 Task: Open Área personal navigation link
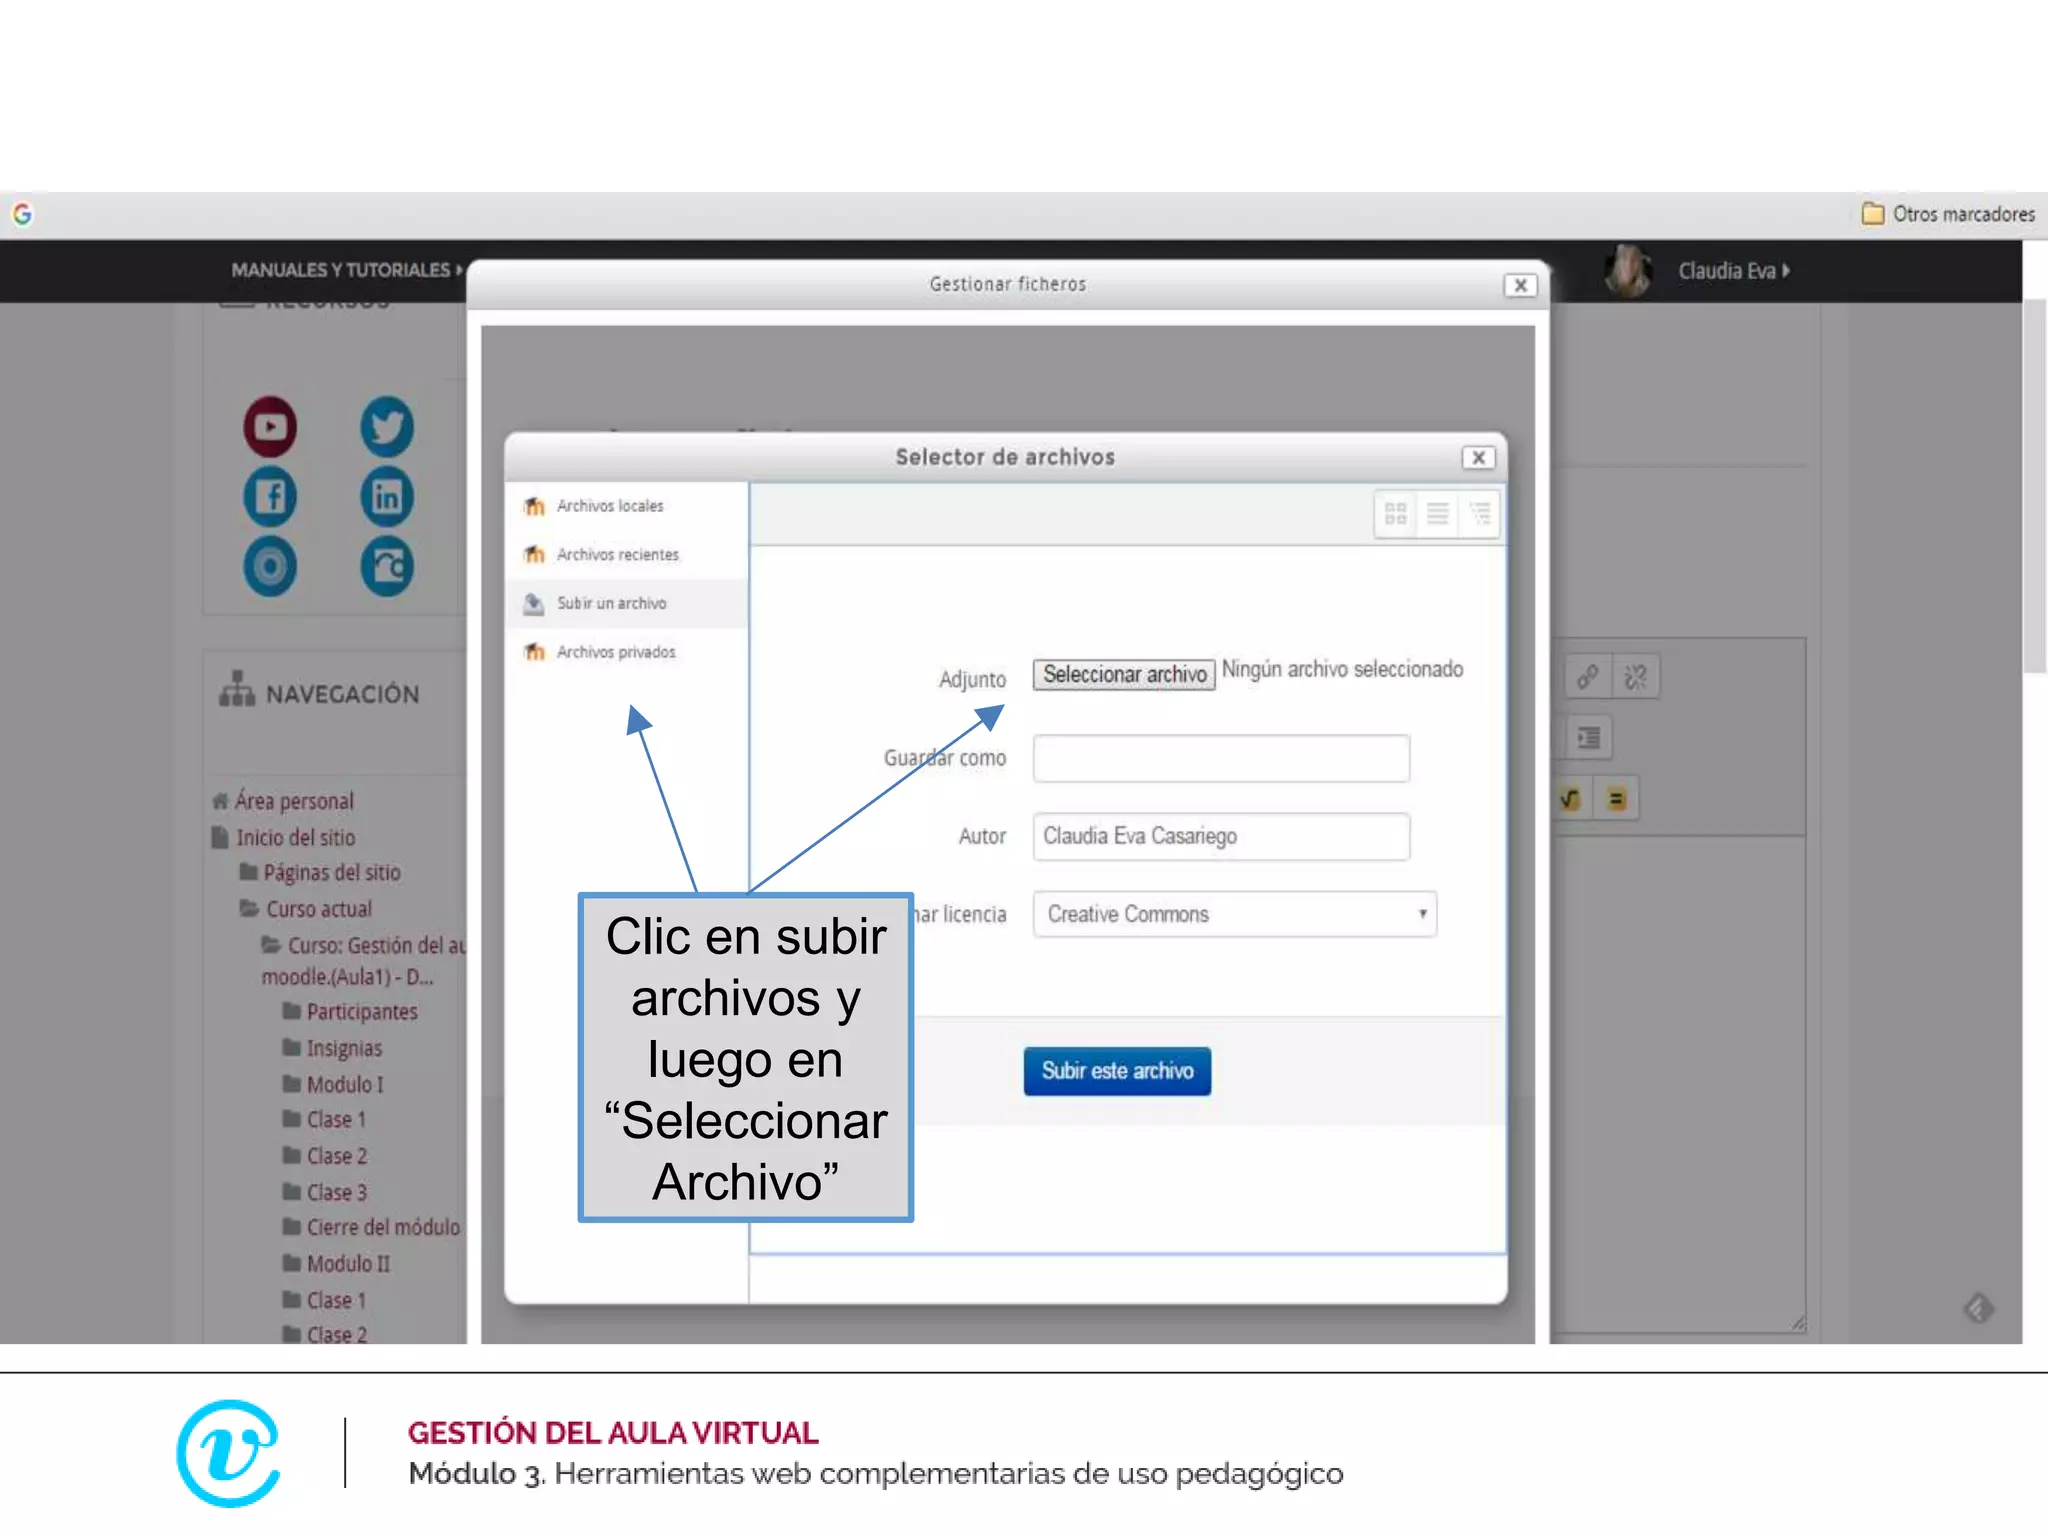tap(294, 801)
